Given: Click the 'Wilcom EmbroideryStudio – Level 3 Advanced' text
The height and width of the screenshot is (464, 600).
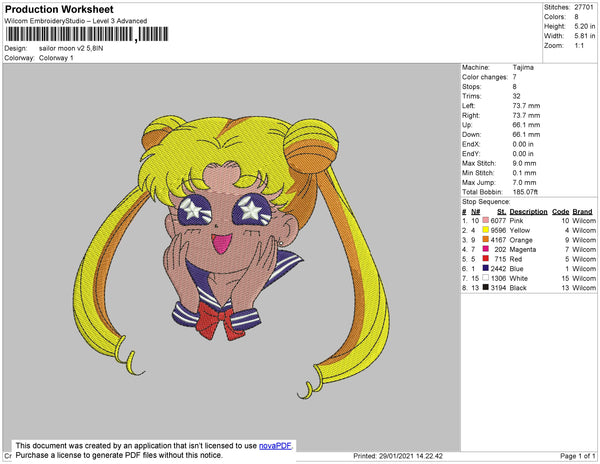Looking at the screenshot, I should (76, 21).
